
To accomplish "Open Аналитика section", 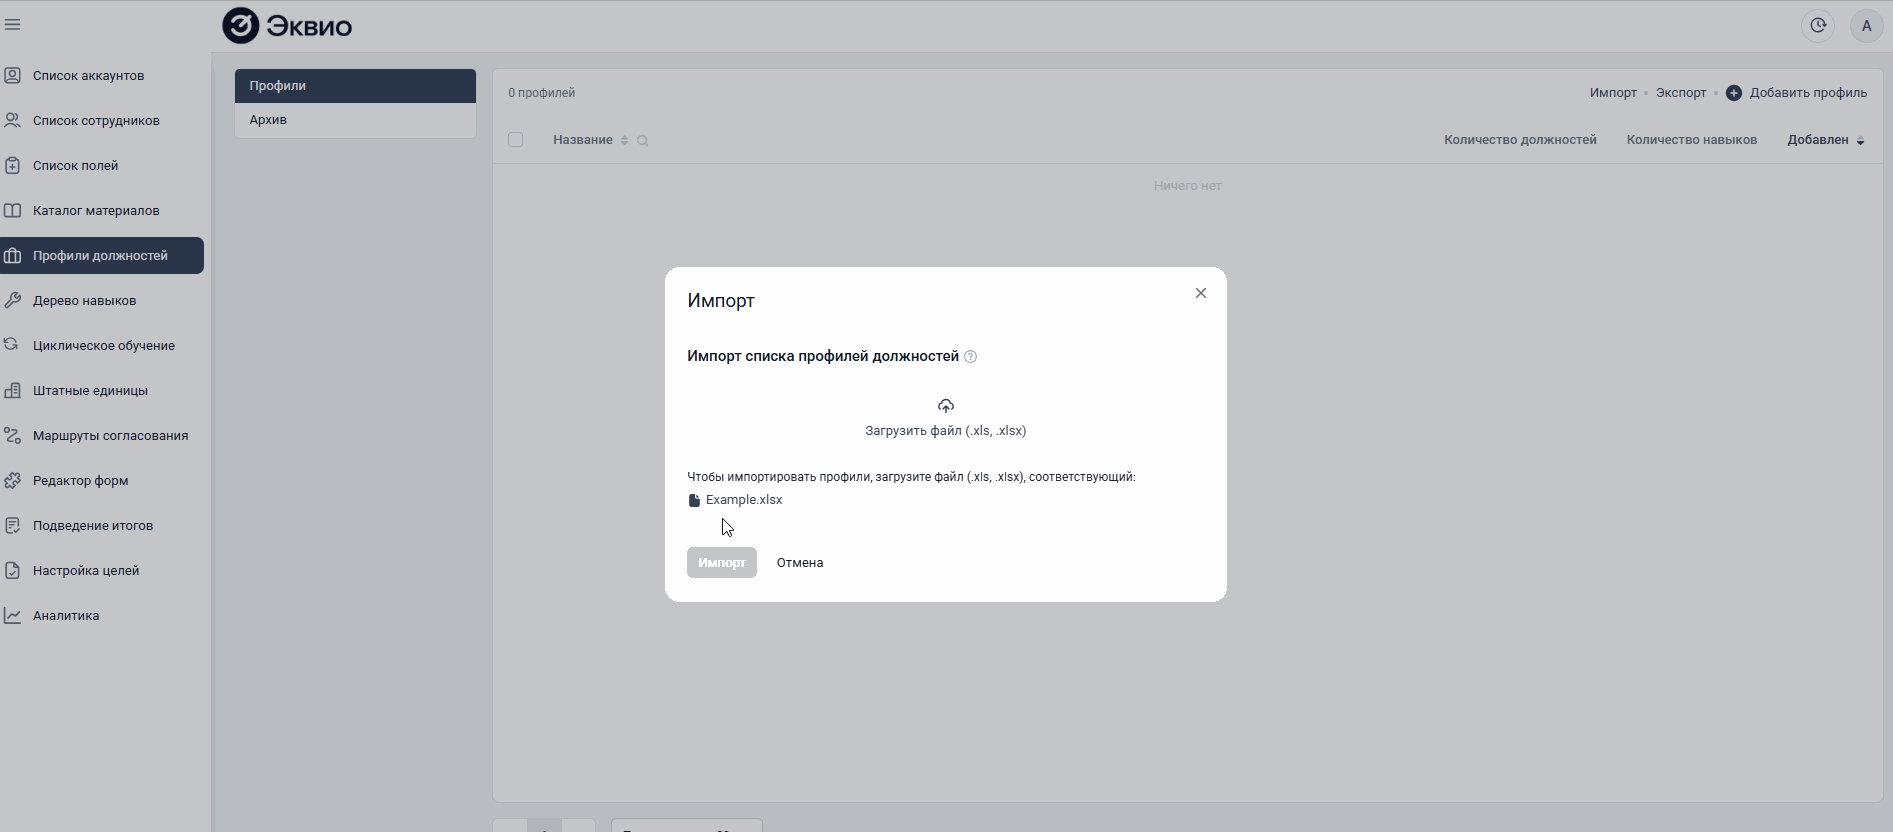I will click(x=66, y=615).
